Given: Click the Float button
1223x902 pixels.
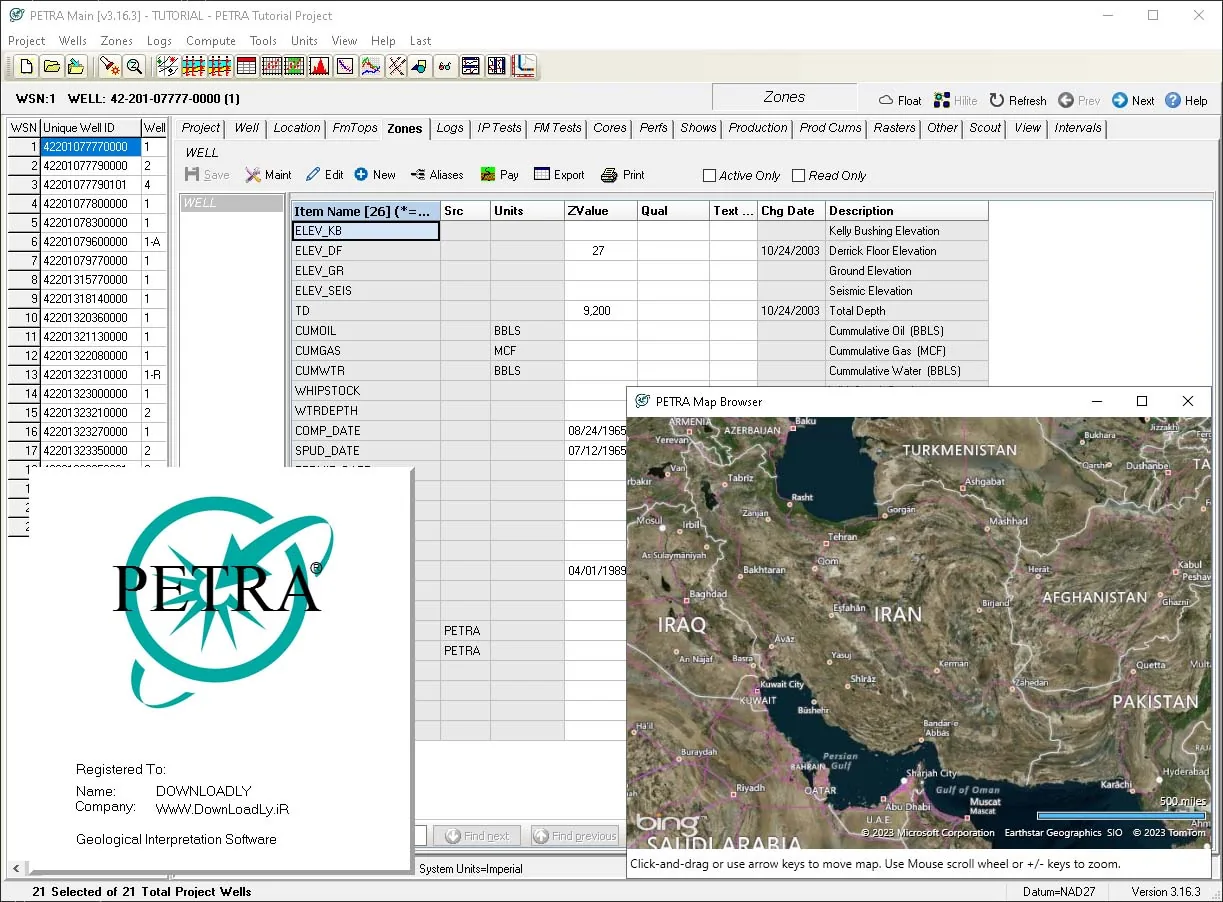Looking at the screenshot, I should [900, 101].
